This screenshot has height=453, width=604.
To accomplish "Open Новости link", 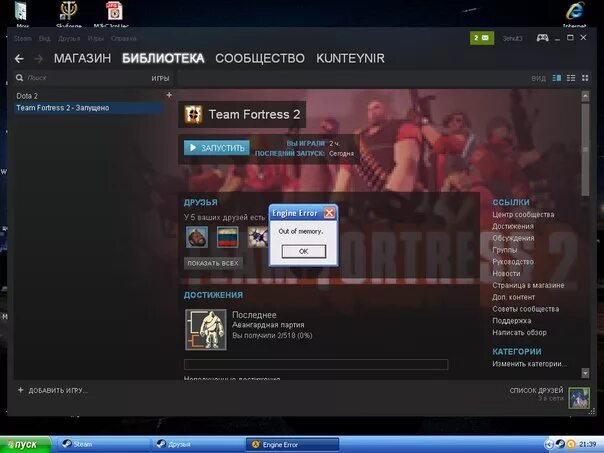I will pos(506,273).
